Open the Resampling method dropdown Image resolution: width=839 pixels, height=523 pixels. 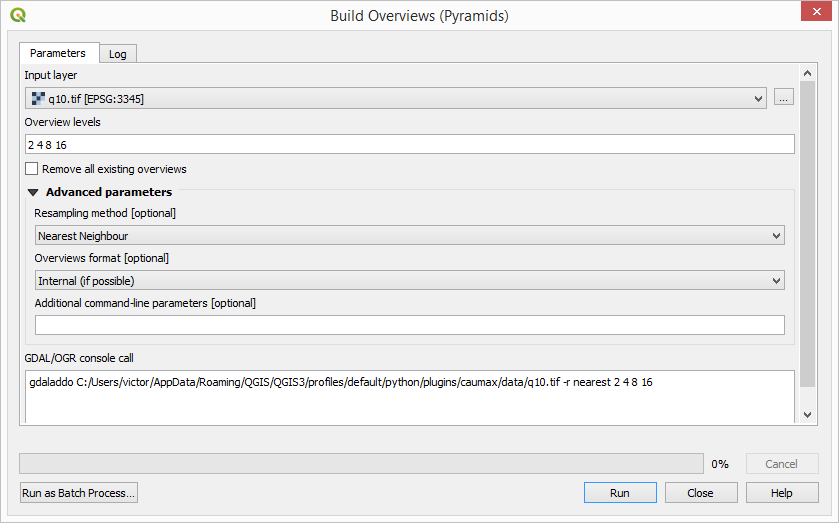(x=410, y=236)
